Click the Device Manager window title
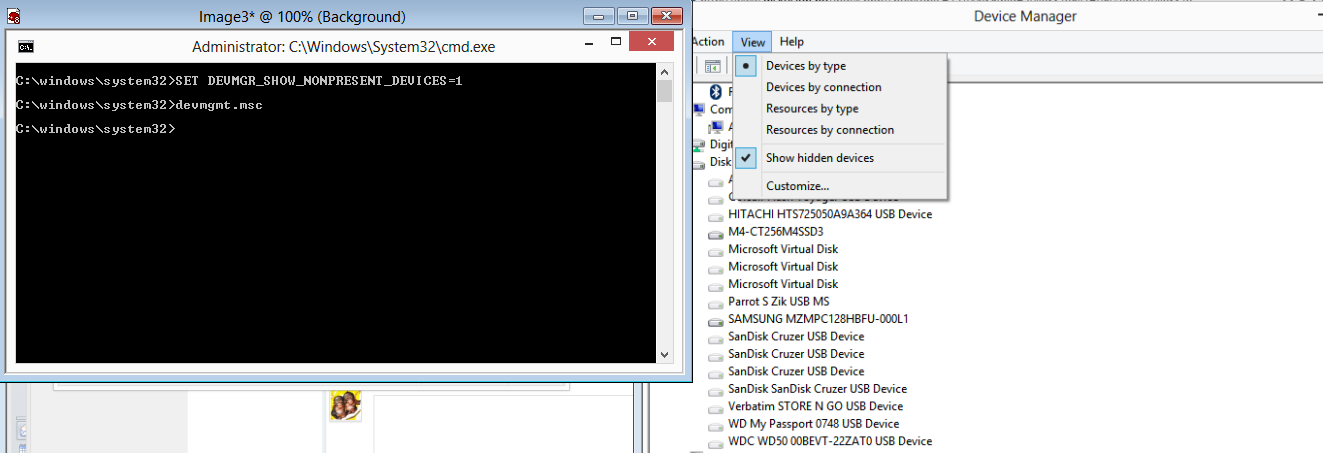 1025,16
